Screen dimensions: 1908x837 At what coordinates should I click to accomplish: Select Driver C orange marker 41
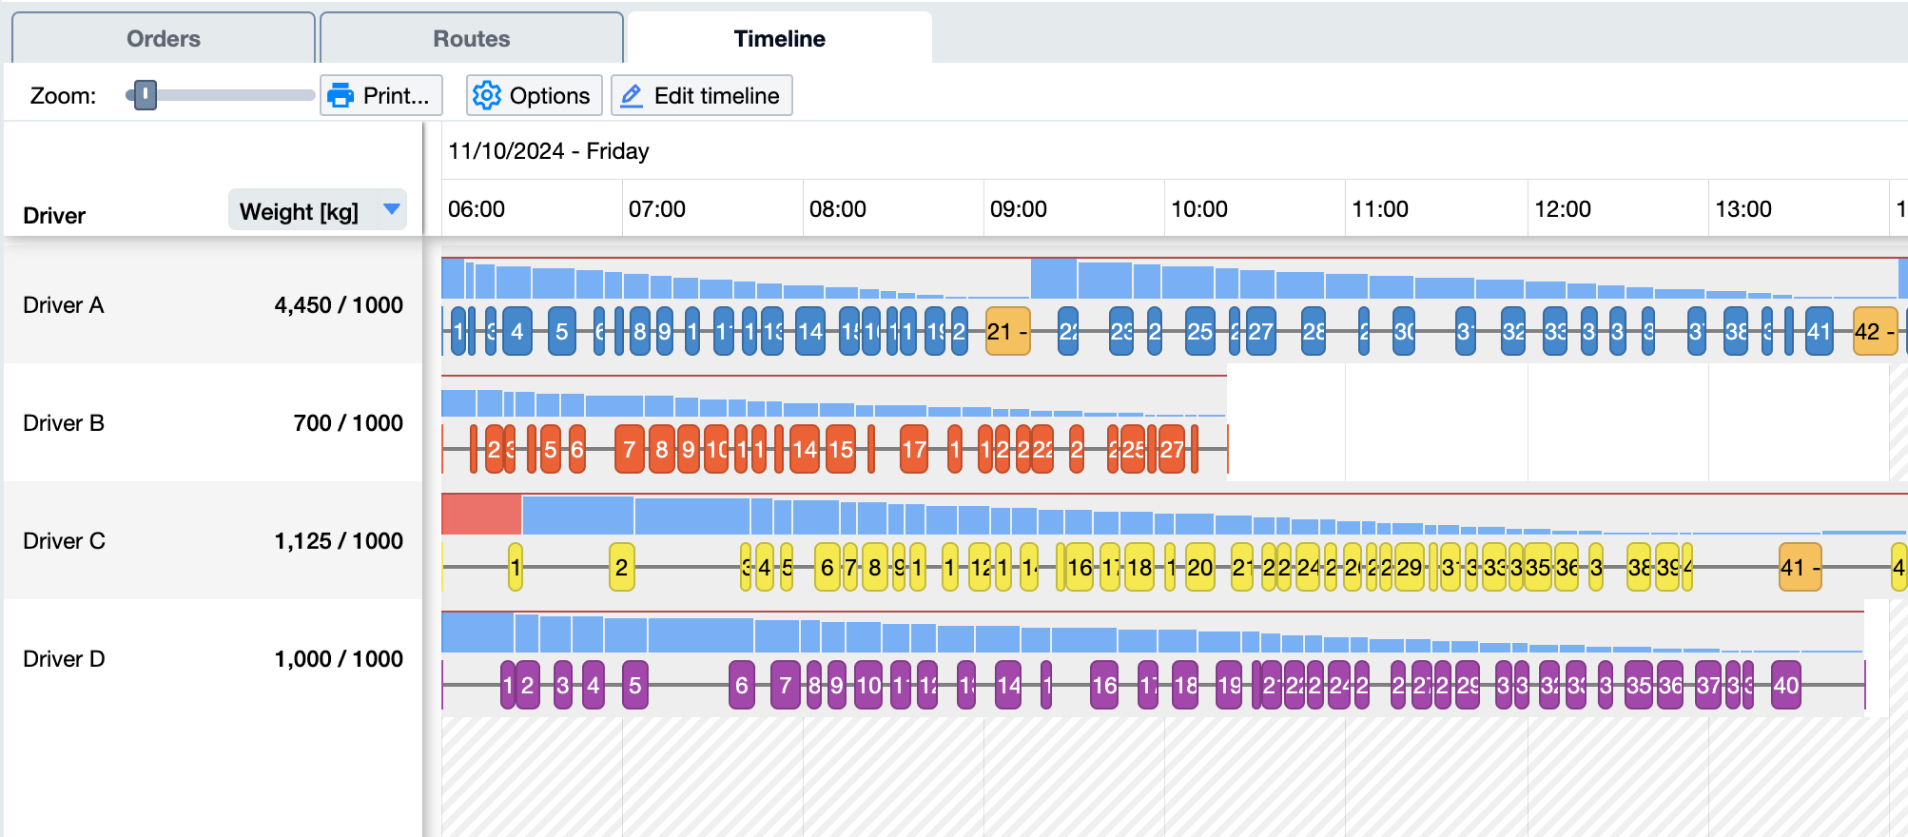pos(1800,567)
